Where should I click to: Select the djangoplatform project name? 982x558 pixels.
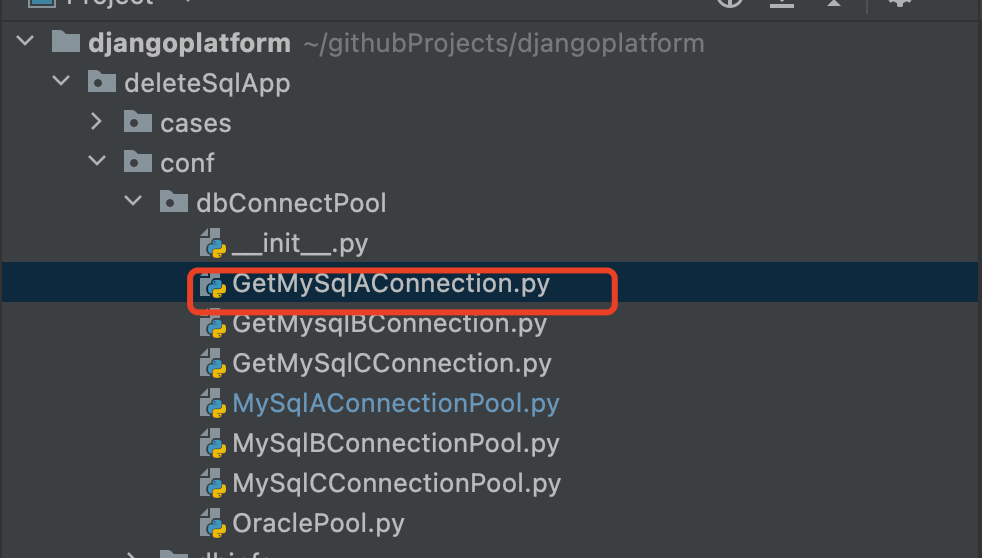point(189,43)
